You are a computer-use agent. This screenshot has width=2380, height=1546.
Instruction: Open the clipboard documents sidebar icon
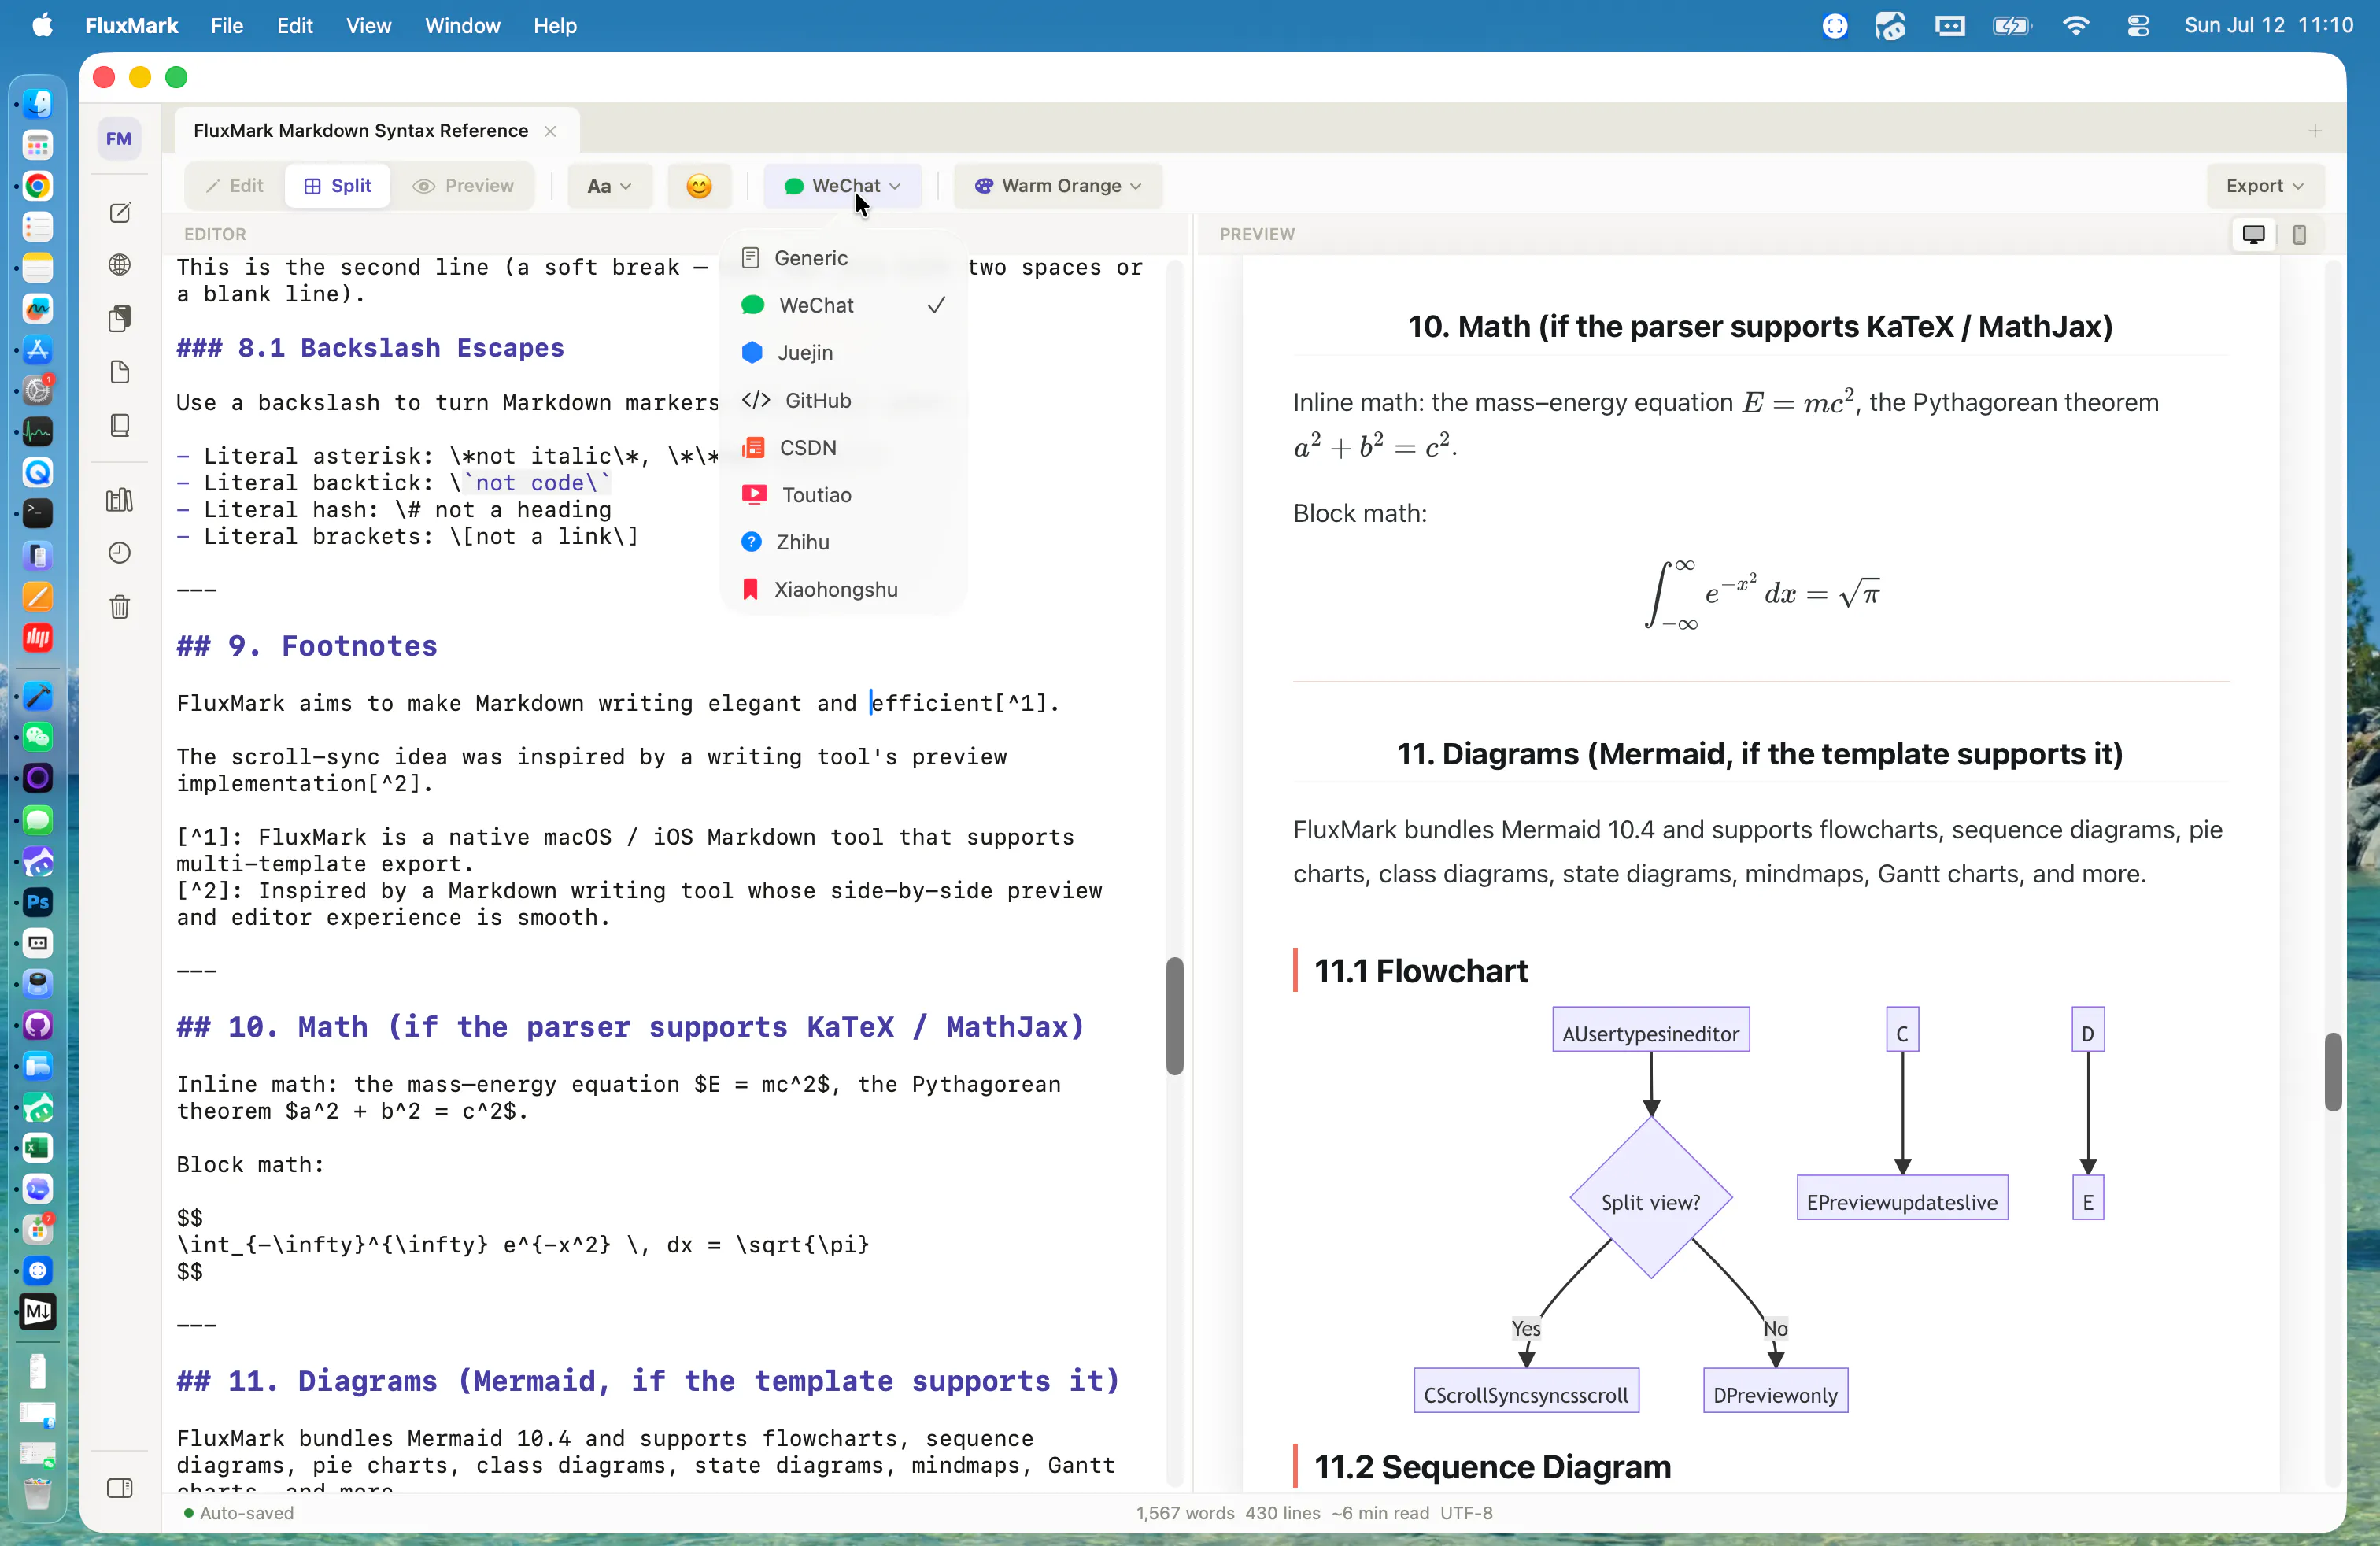pos(119,318)
